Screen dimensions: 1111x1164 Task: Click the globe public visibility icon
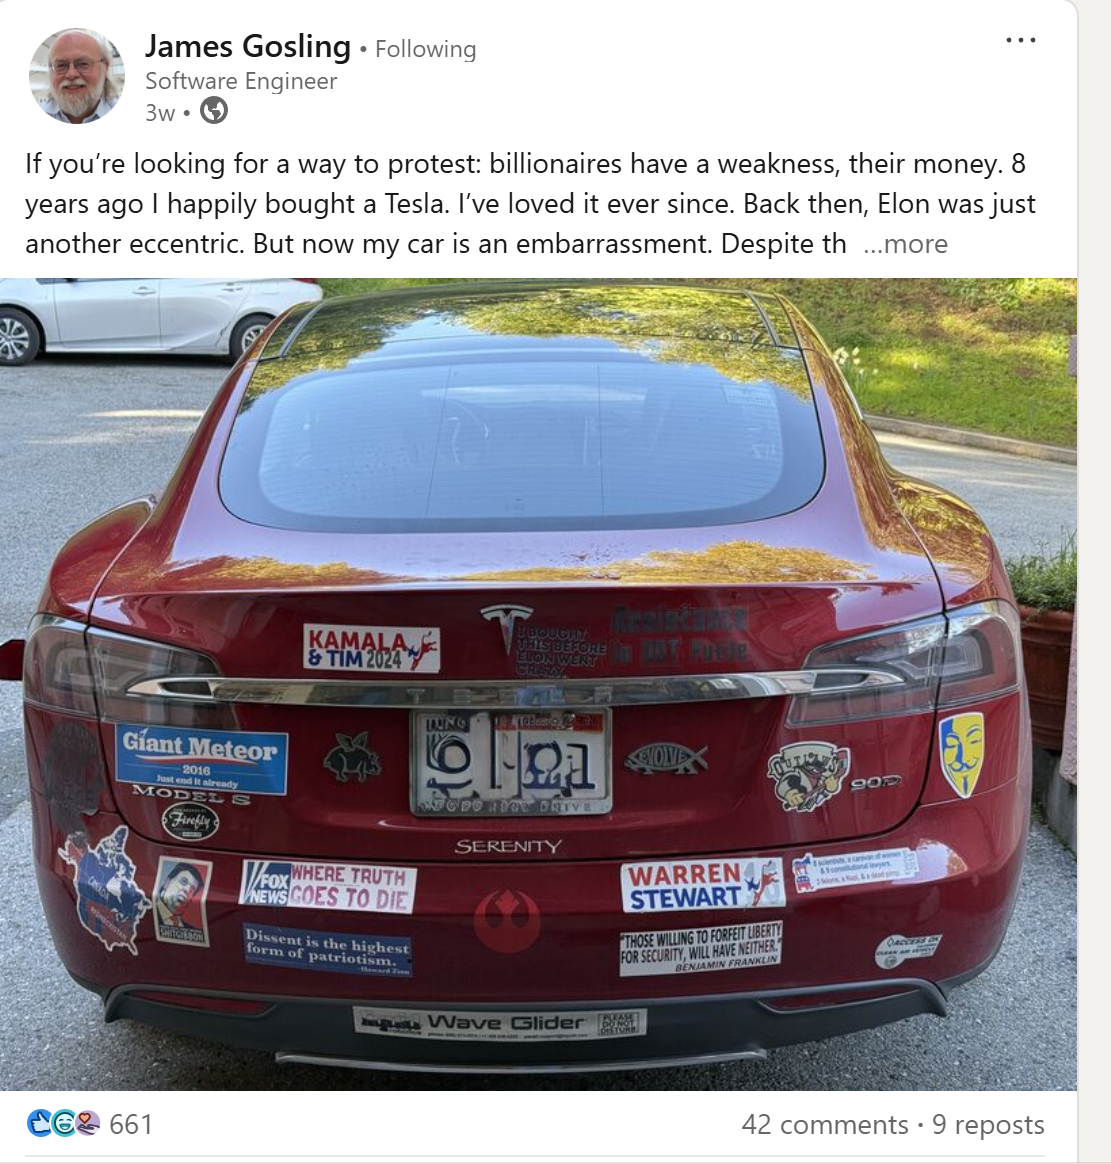pyautogui.click(x=214, y=111)
